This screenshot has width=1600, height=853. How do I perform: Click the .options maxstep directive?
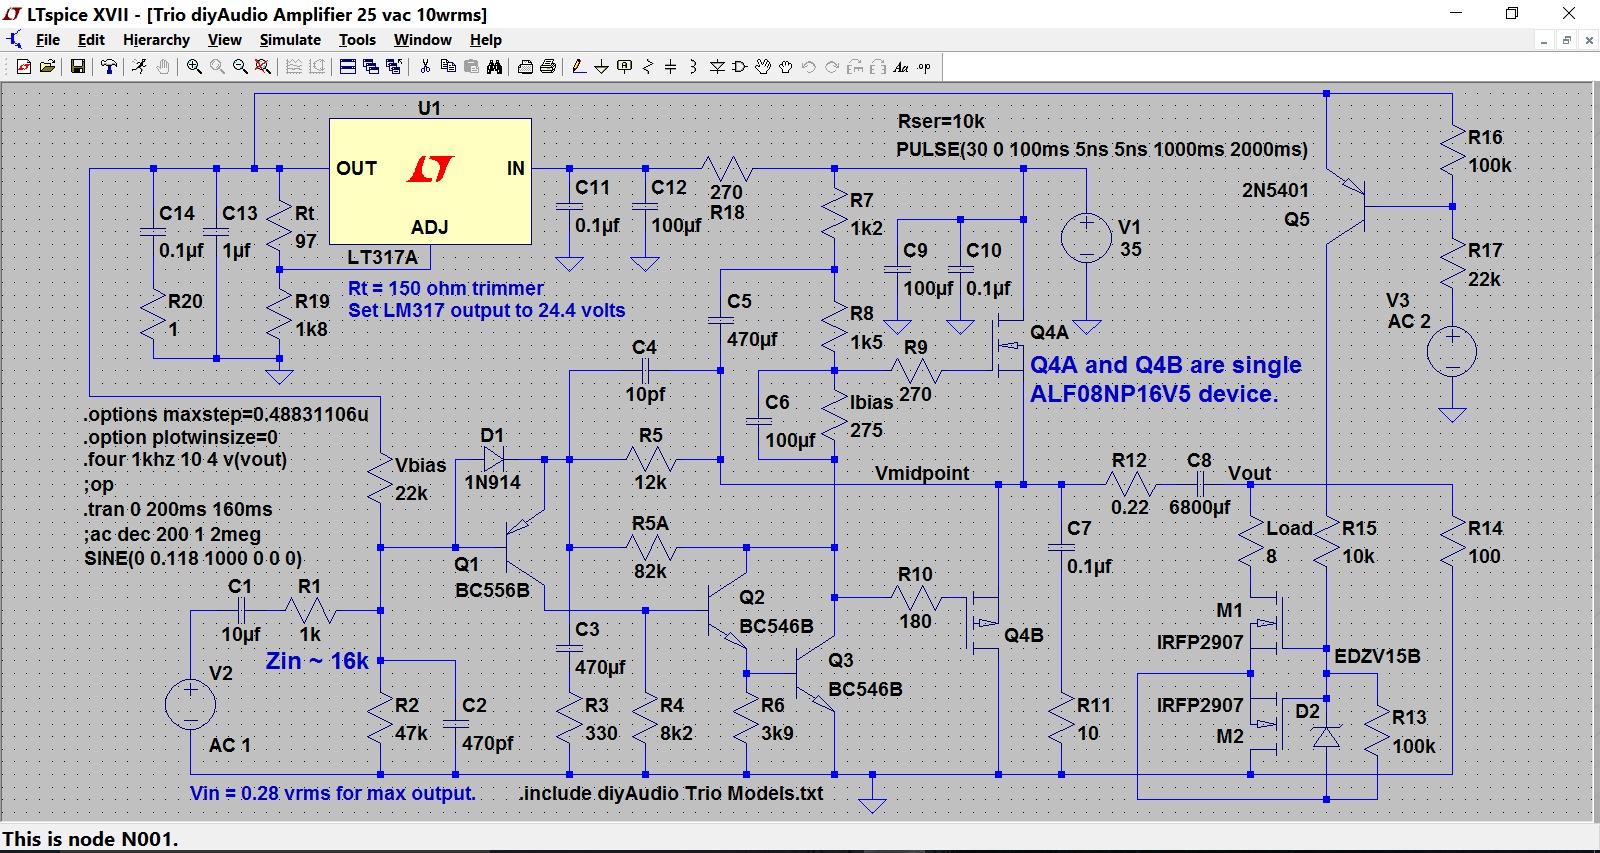click(226, 414)
